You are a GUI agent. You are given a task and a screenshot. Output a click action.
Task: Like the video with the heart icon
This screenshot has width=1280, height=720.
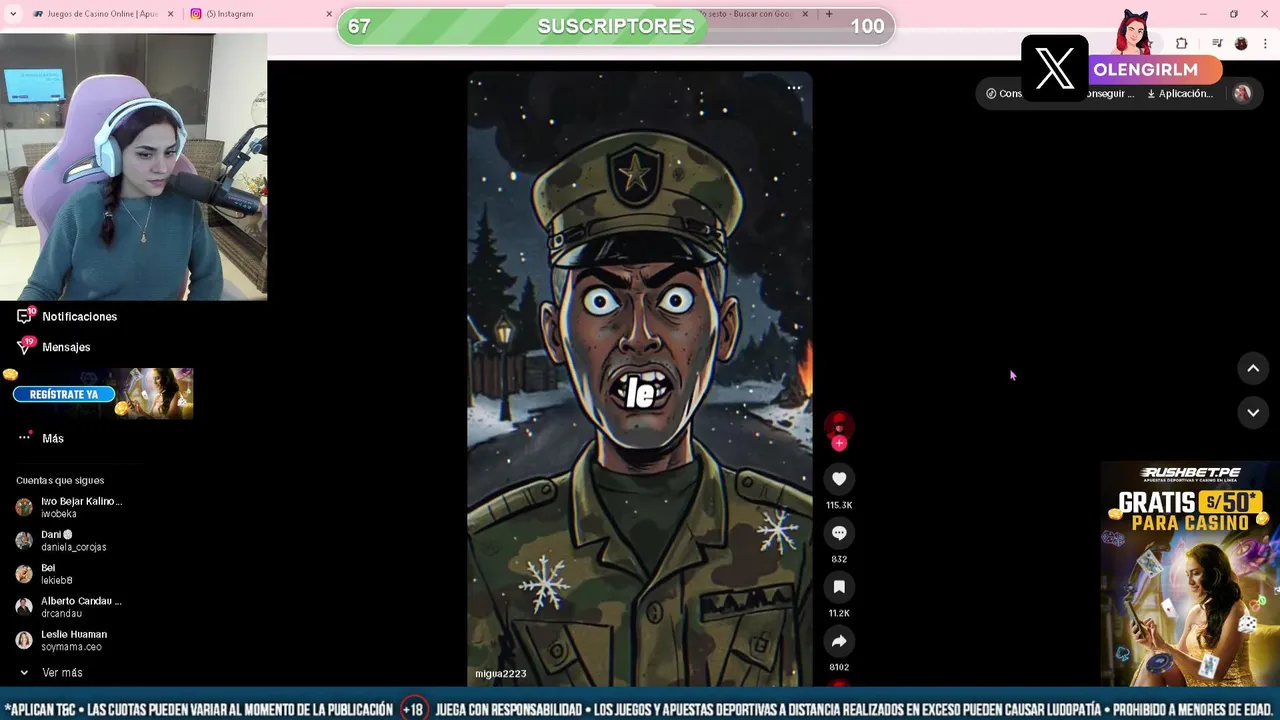(839, 479)
